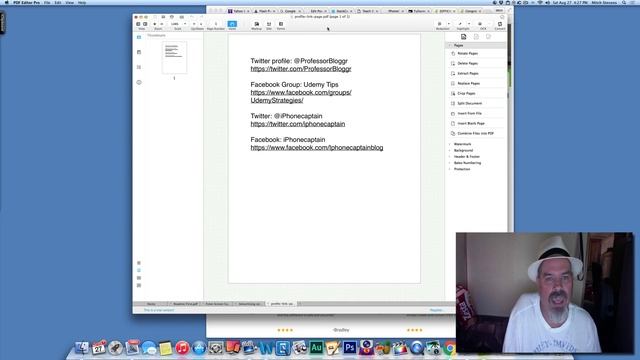Open the twitter.com/ProfessorBloggr link
Image resolution: width=640 pixels, height=360 pixels.
(301, 69)
